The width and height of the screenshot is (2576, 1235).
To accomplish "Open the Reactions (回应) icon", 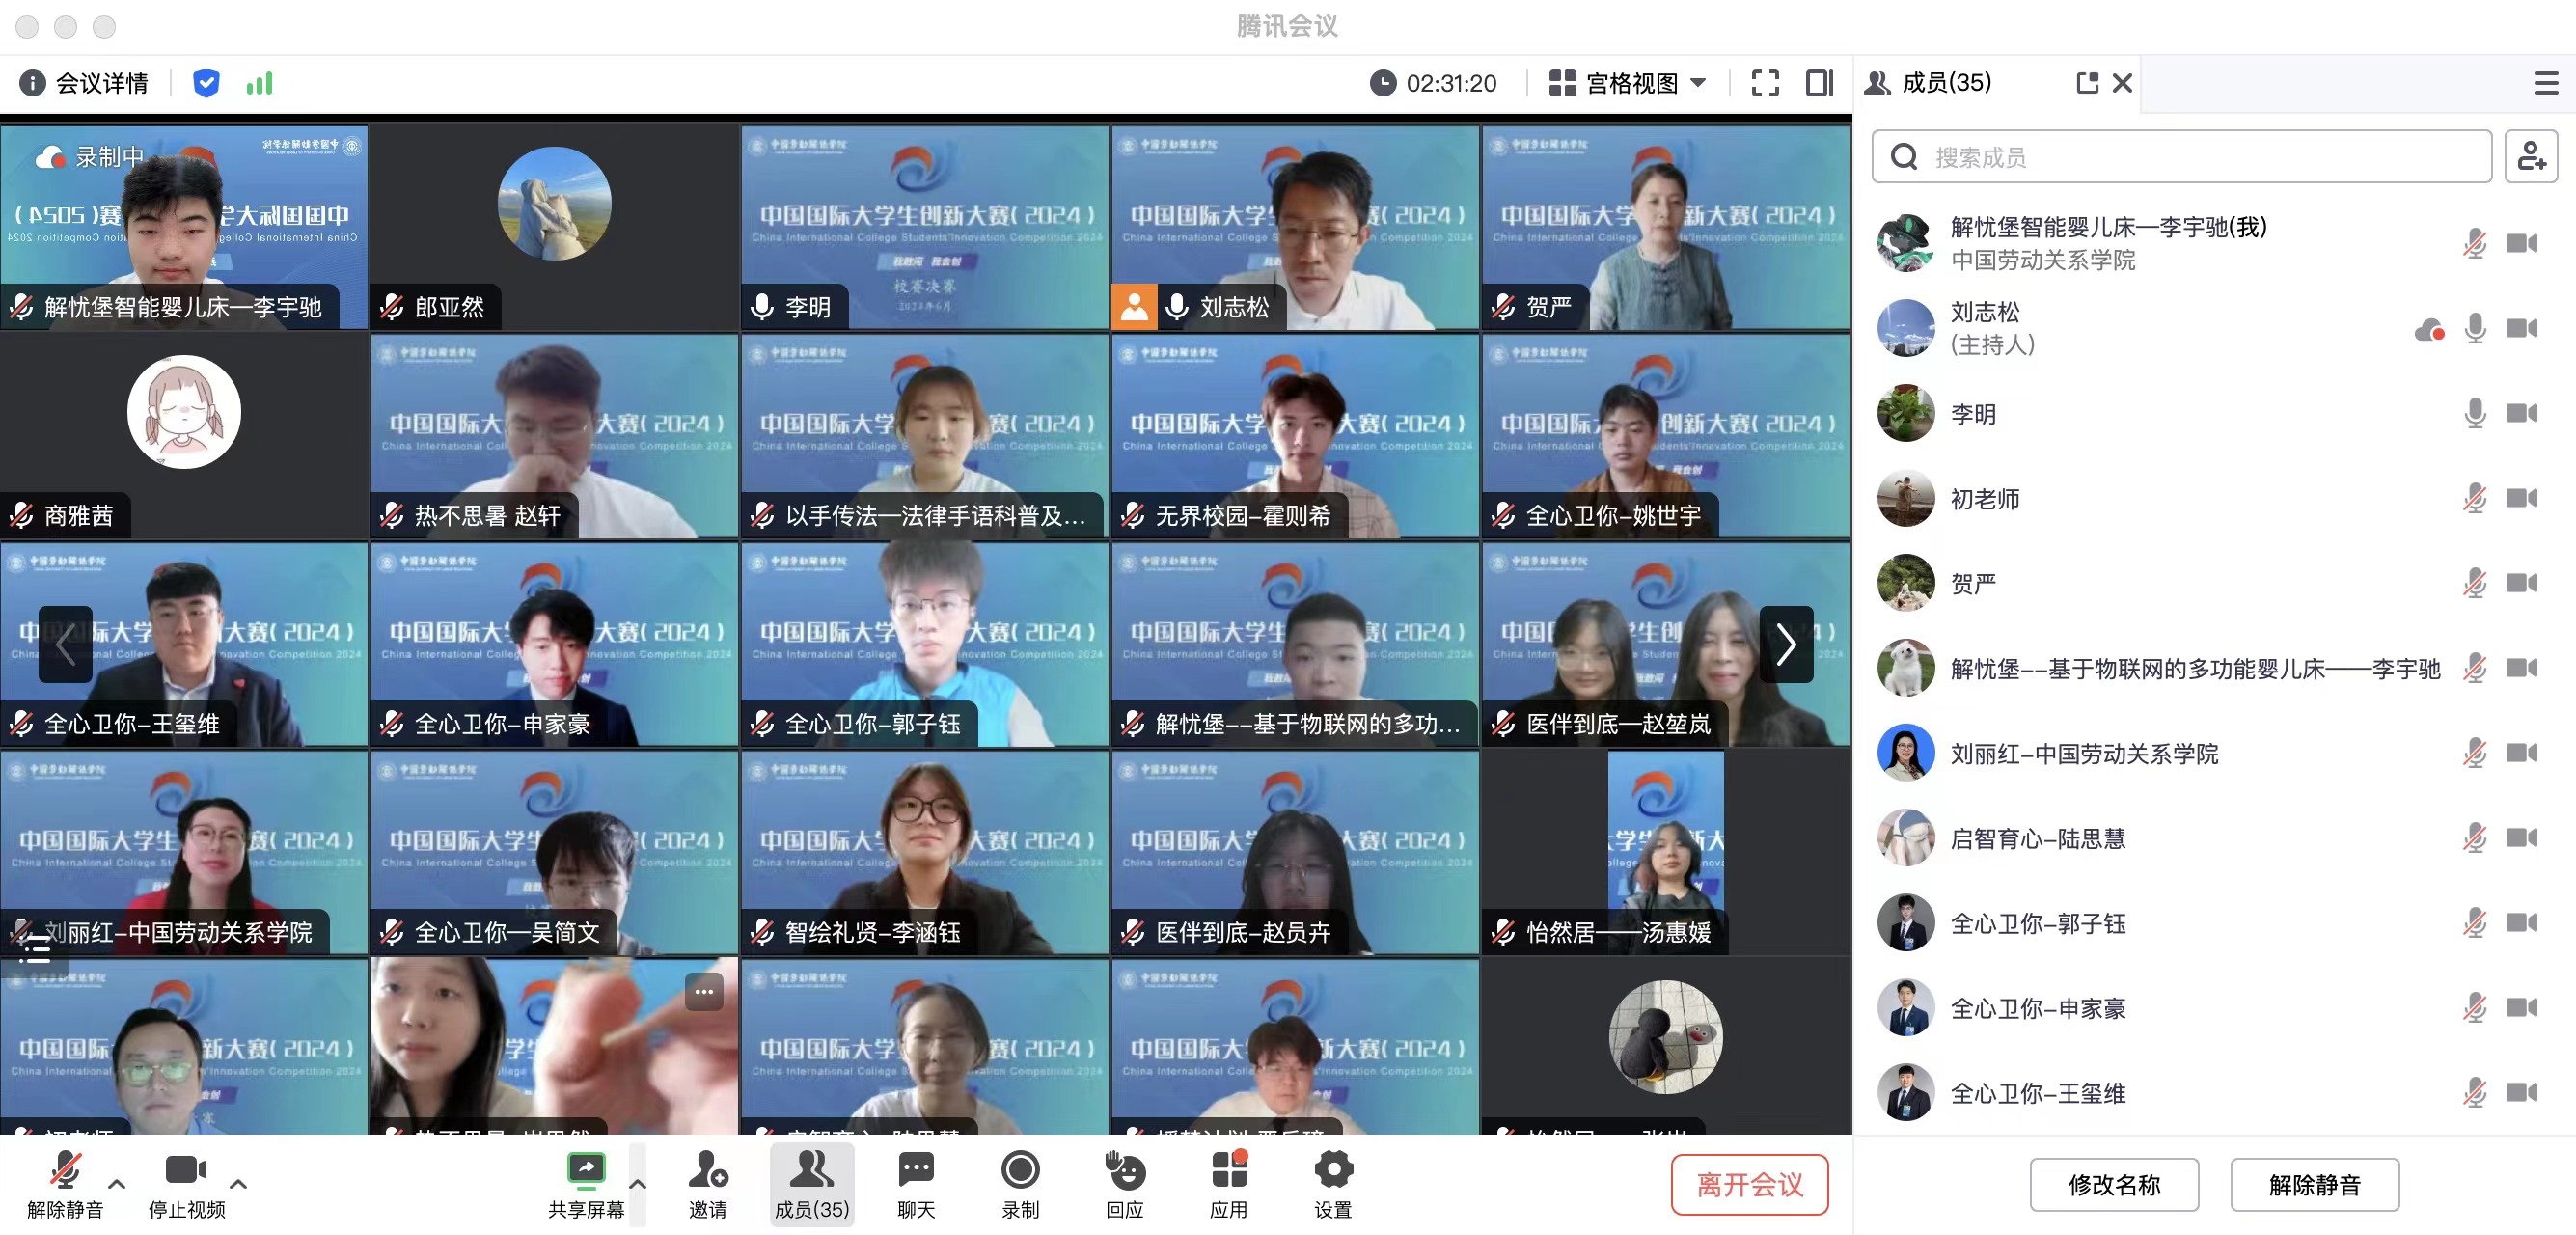I will pyautogui.click(x=1124, y=1172).
